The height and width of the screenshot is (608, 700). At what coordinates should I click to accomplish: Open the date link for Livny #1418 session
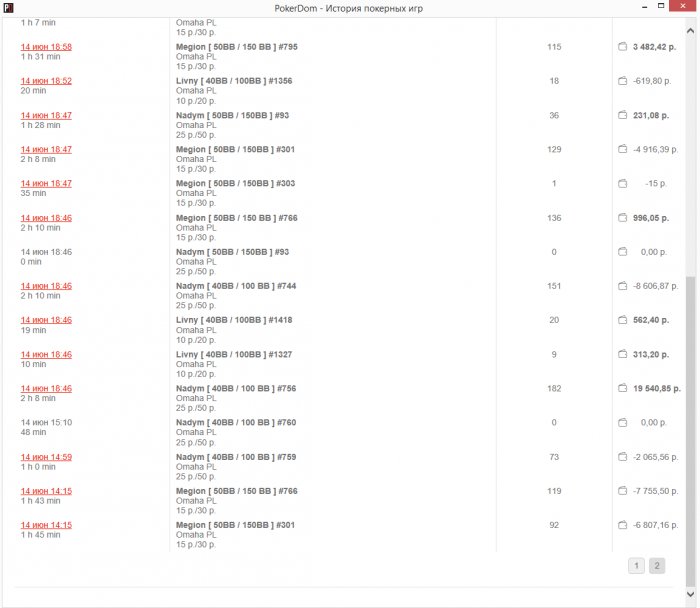46,320
